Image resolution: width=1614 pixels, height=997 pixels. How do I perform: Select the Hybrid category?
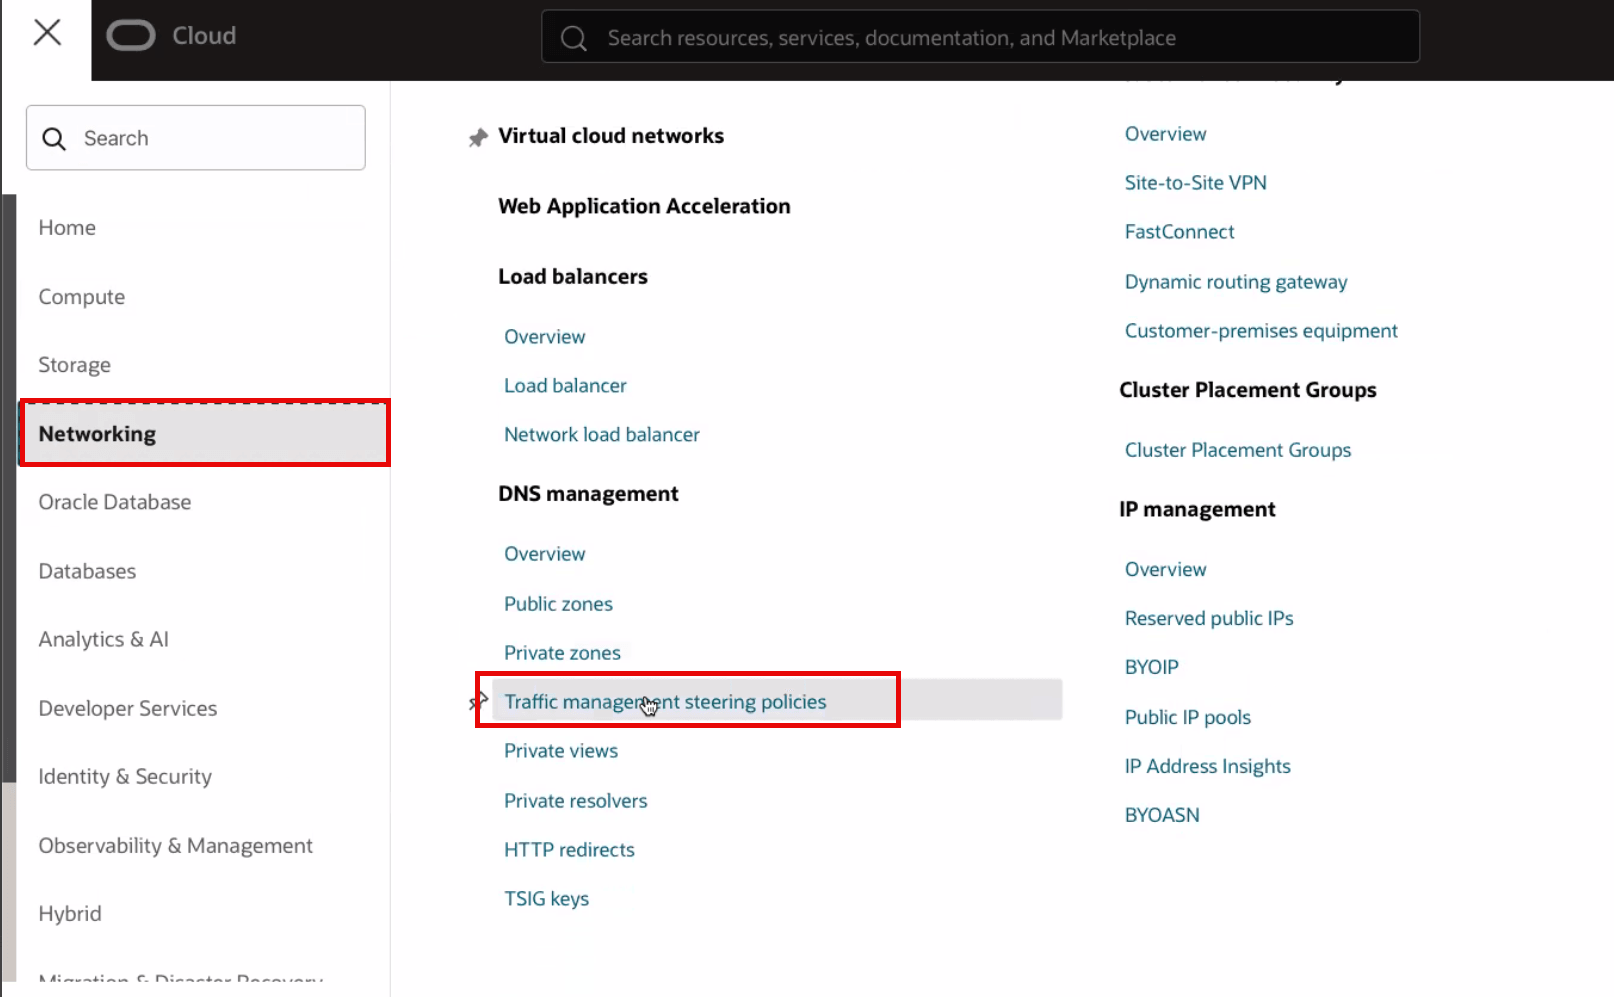point(70,913)
